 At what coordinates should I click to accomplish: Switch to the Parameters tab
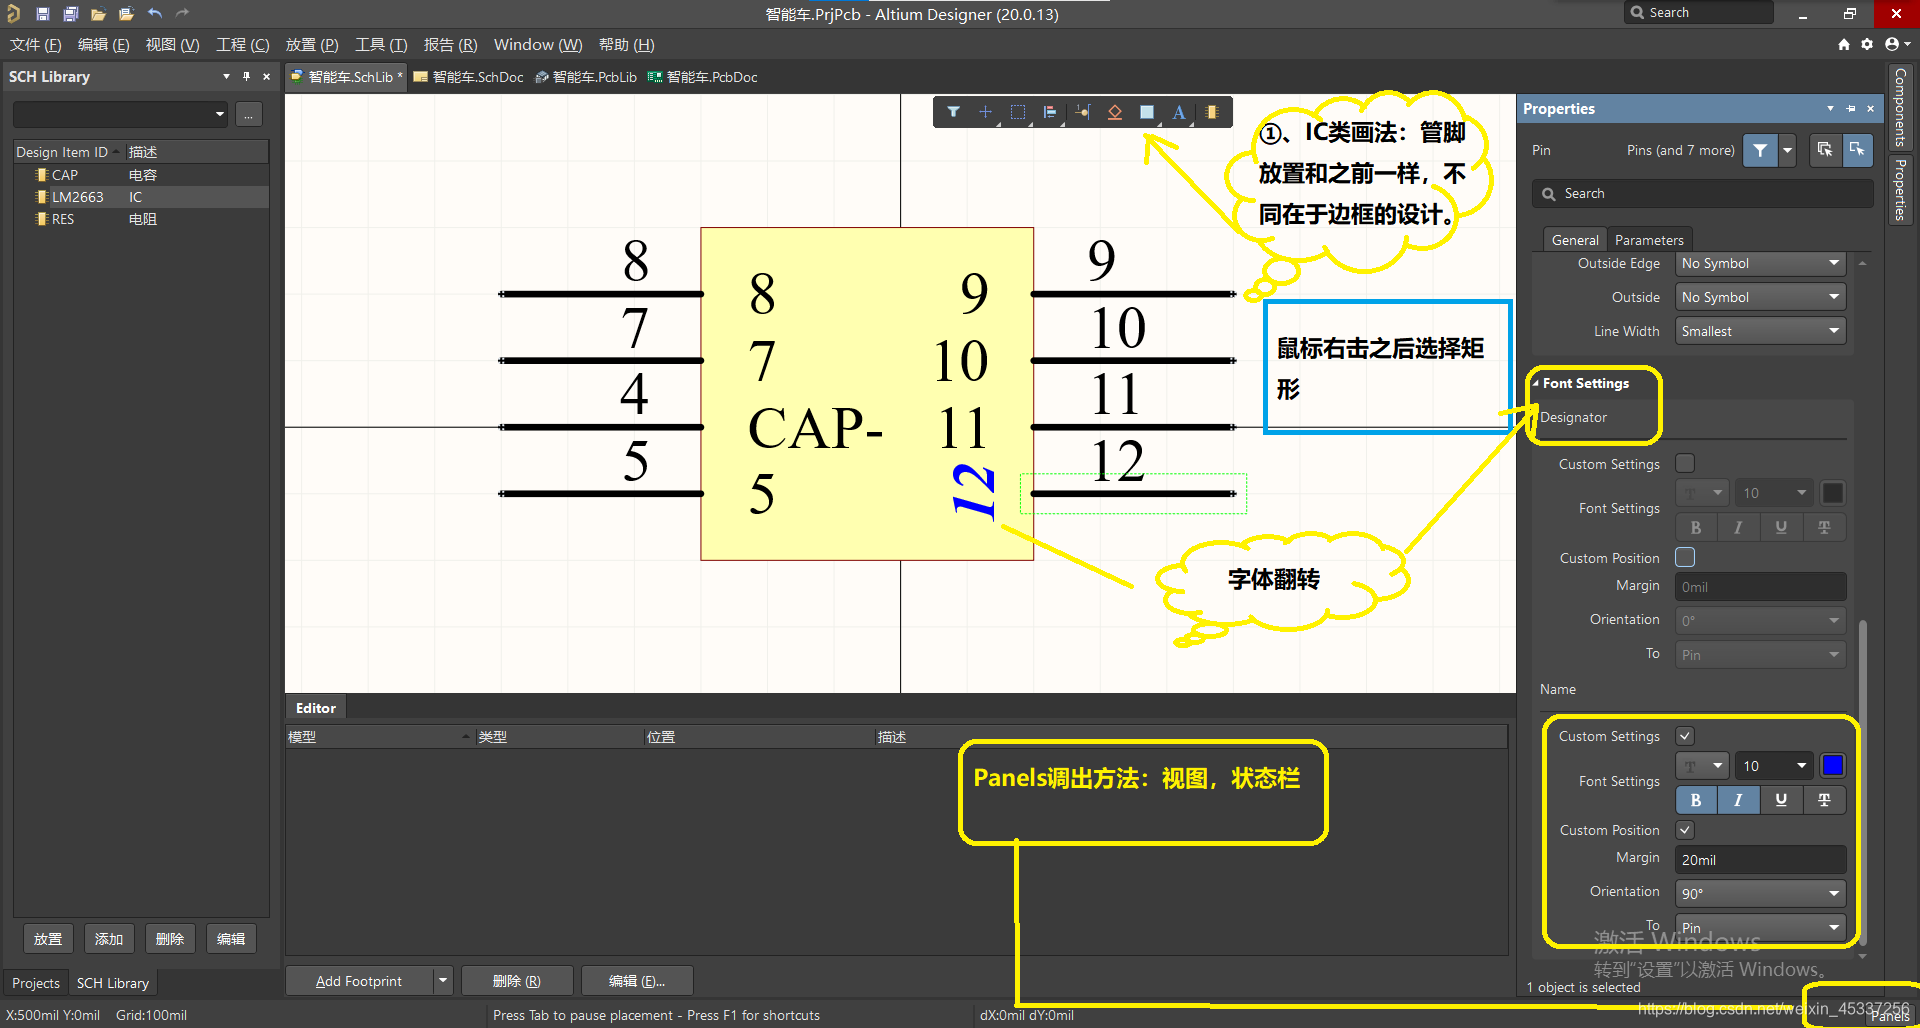[1649, 240]
